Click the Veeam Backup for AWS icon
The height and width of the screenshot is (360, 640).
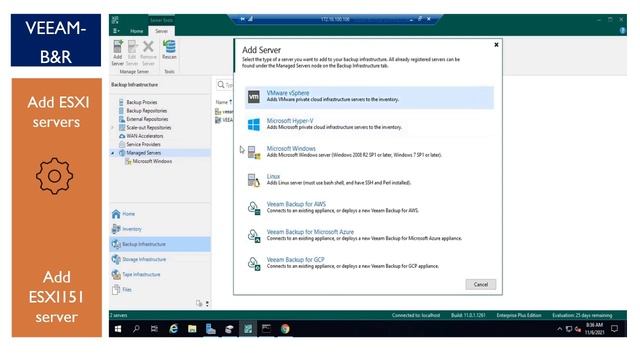click(x=254, y=208)
